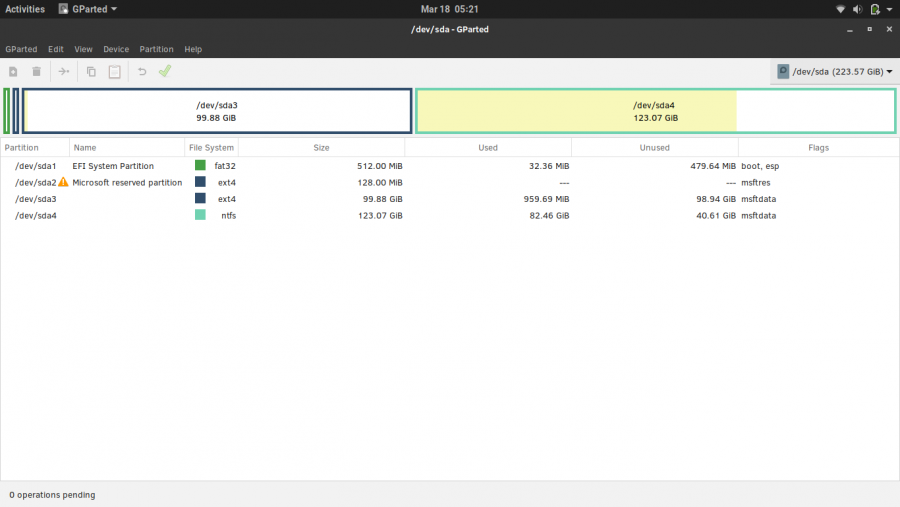Open the Device menu
The width and height of the screenshot is (900, 507).
[x=116, y=49]
